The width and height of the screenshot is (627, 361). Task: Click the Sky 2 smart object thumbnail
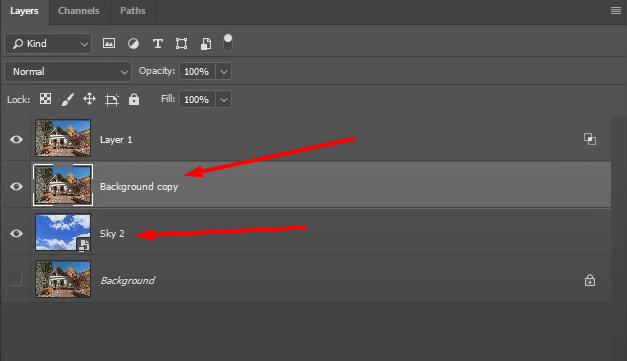[63, 232]
